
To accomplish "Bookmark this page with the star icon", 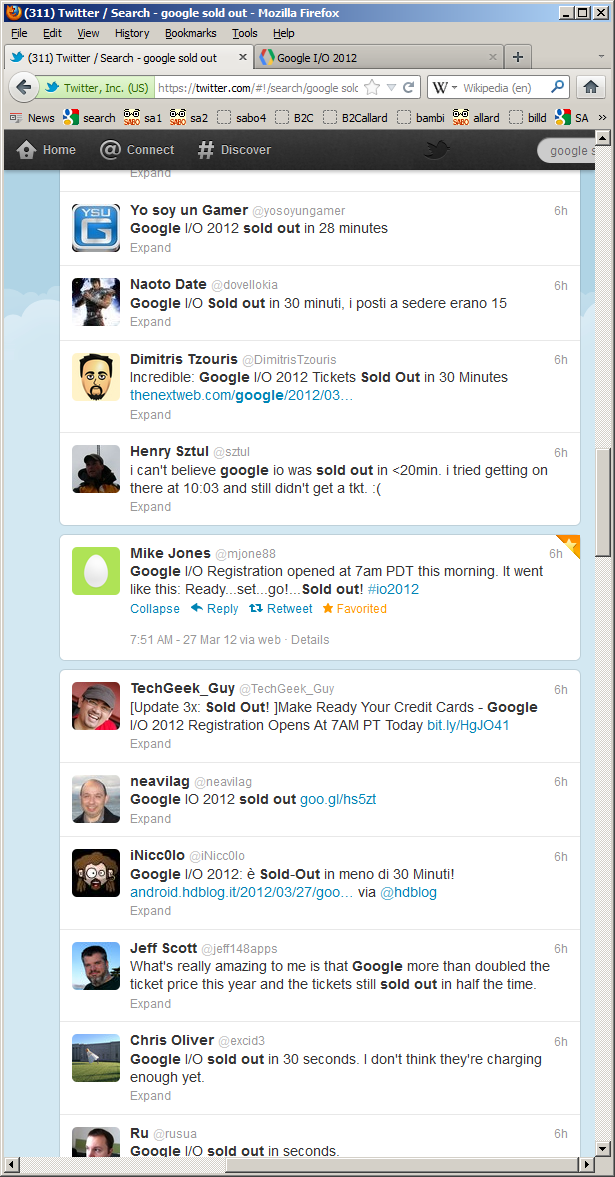I will (372, 88).
